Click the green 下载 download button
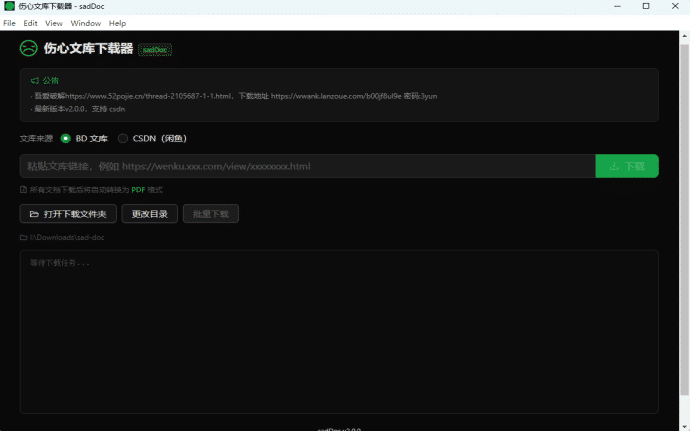 pyautogui.click(x=627, y=166)
